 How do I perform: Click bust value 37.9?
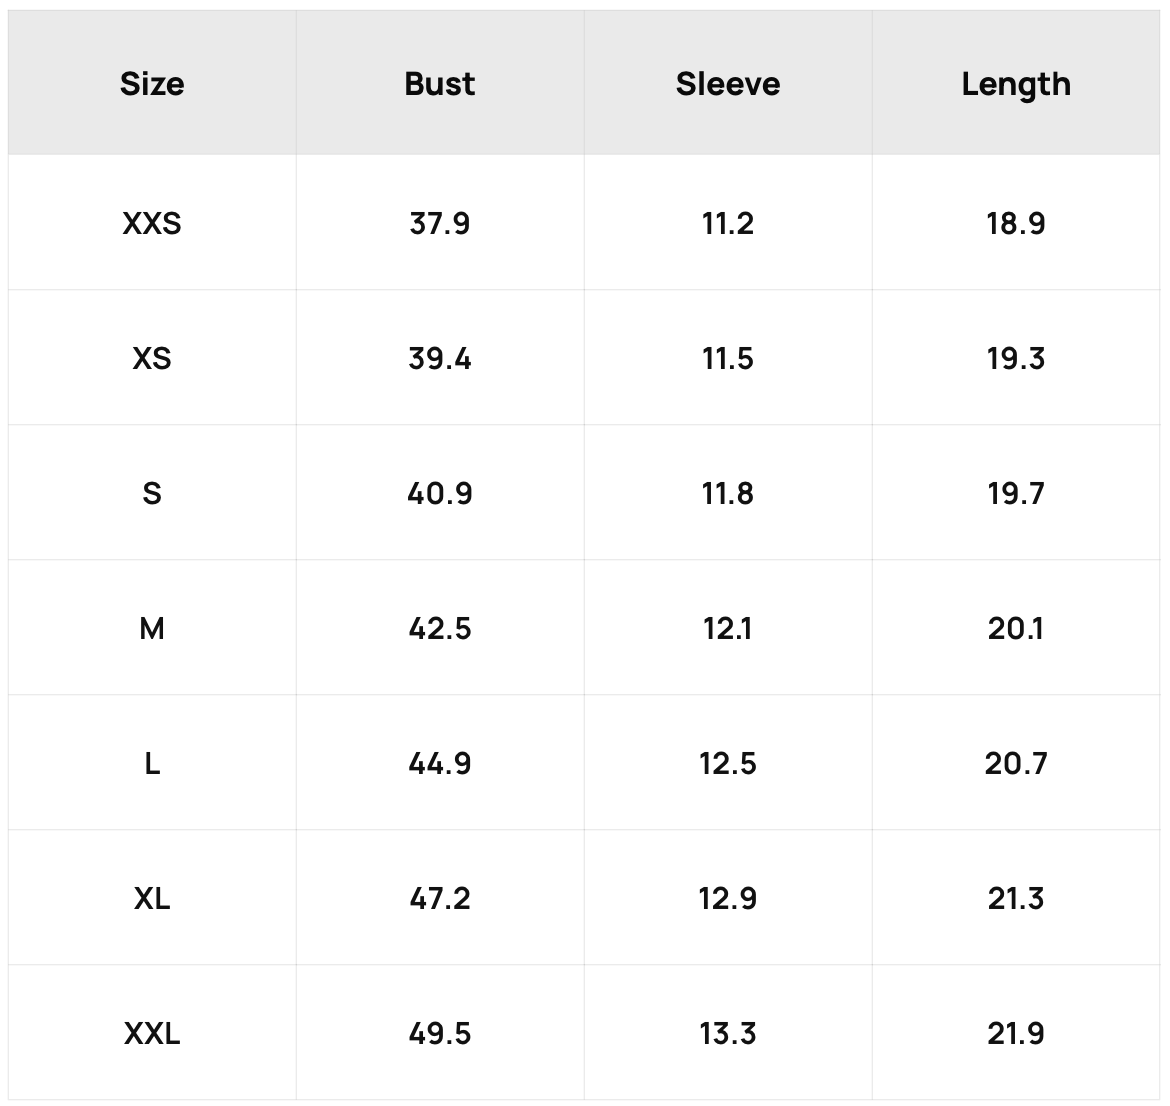(x=439, y=223)
